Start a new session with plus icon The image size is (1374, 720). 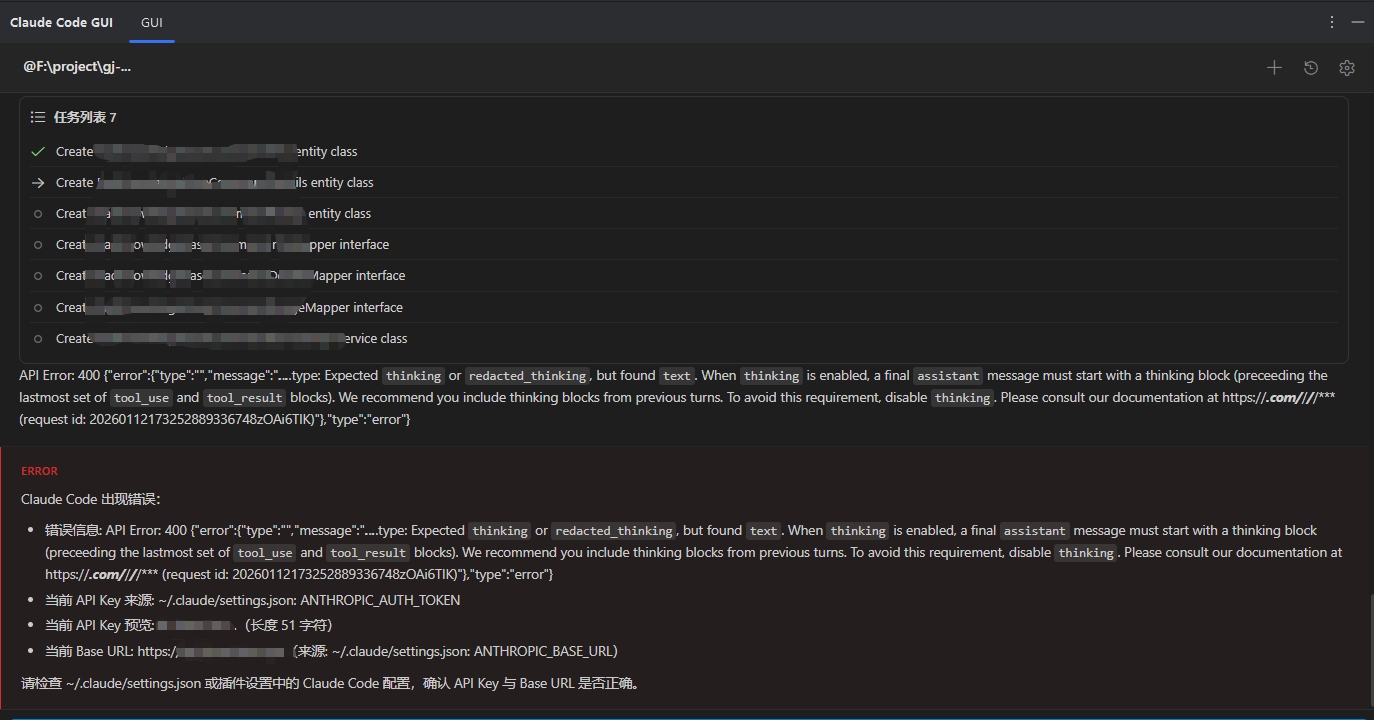(1274, 68)
